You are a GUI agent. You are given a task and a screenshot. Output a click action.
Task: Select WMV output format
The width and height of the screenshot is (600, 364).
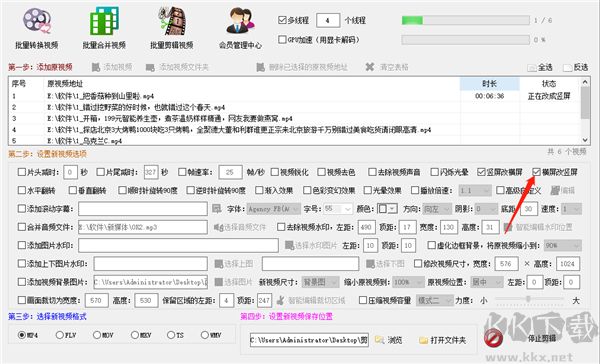[x=204, y=335]
